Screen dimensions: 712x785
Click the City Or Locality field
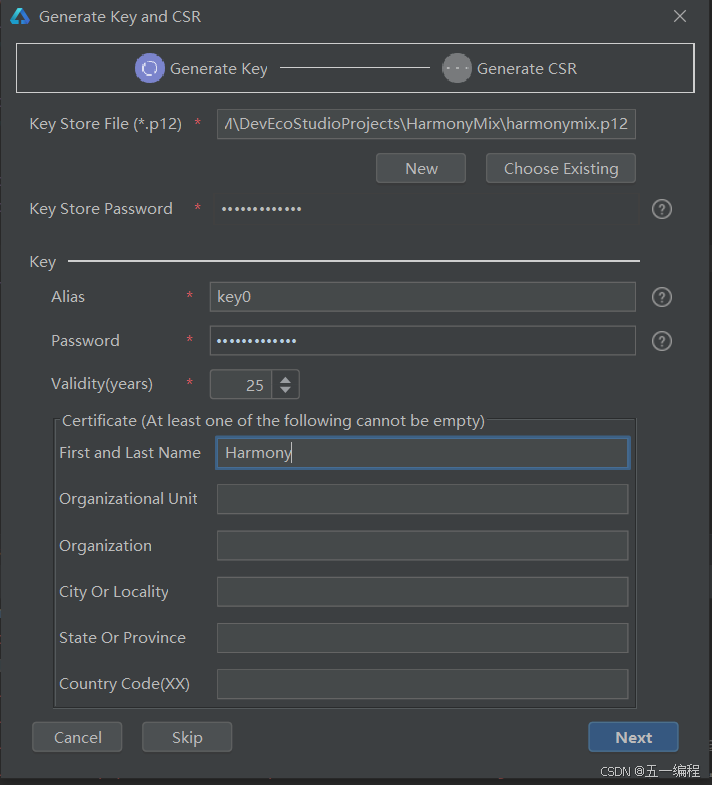coord(423,592)
